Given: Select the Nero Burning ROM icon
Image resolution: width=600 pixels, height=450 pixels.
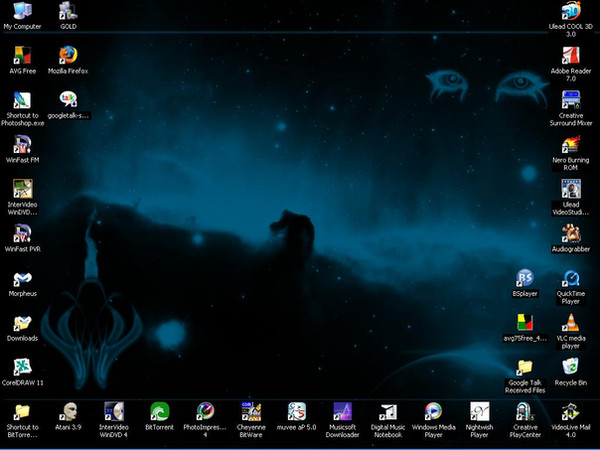Looking at the screenshot, I should pyautogui.click(x=571, y=145).
